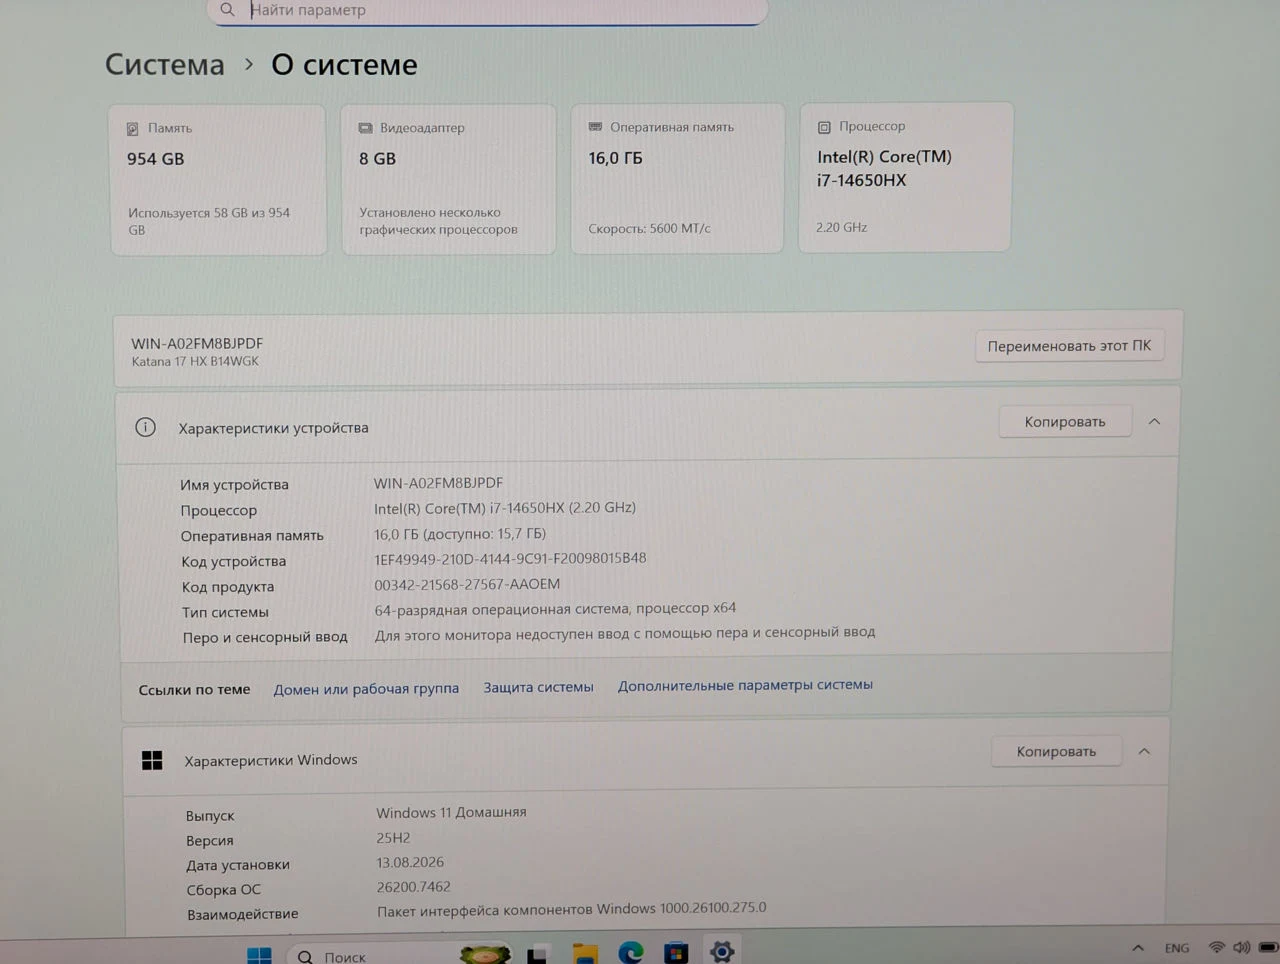Click the Память card disk icon
Screen dimensions: 1280x964
[133, 129]
